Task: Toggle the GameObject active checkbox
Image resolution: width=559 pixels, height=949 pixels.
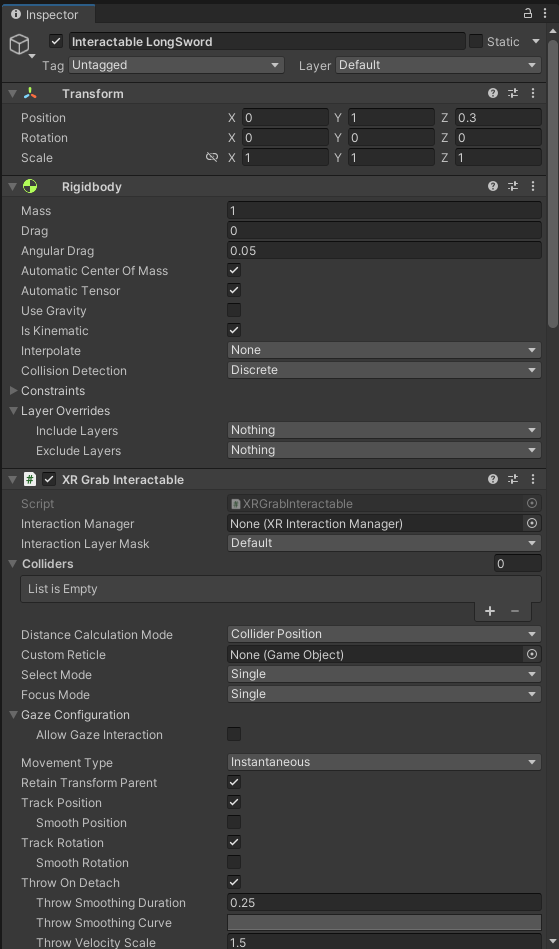Action: click(56, 41)
